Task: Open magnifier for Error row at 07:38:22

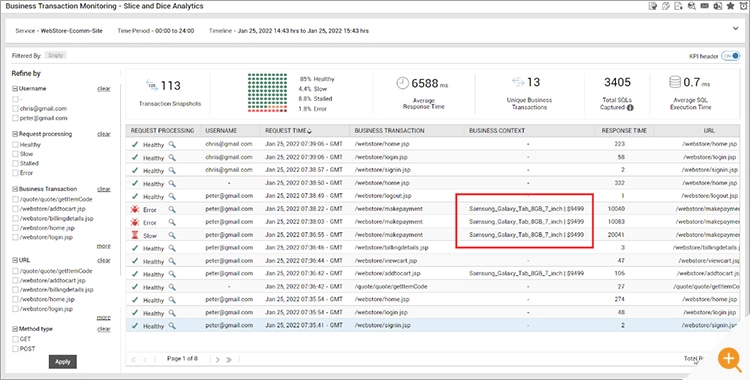Action: (172, 209)
